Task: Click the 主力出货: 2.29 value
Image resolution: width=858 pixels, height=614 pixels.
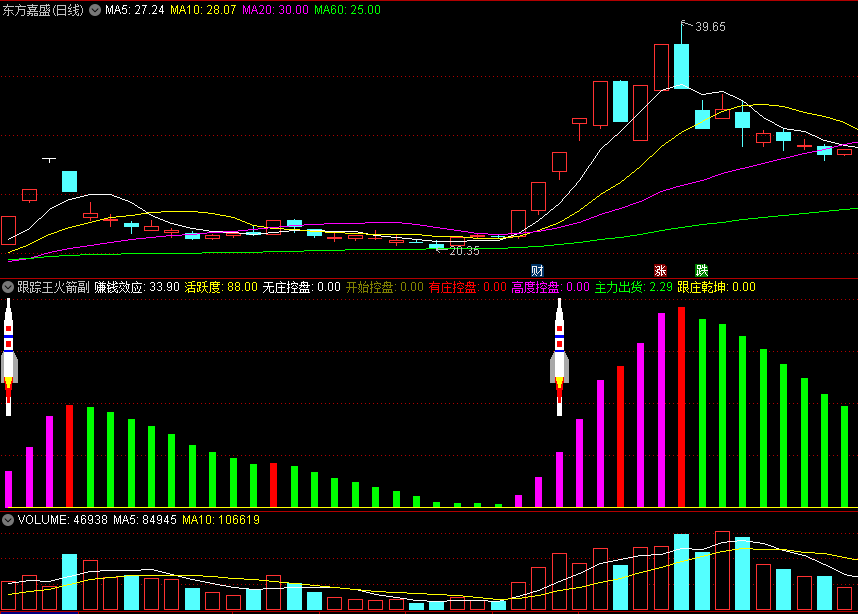Action: click(634, 287)
